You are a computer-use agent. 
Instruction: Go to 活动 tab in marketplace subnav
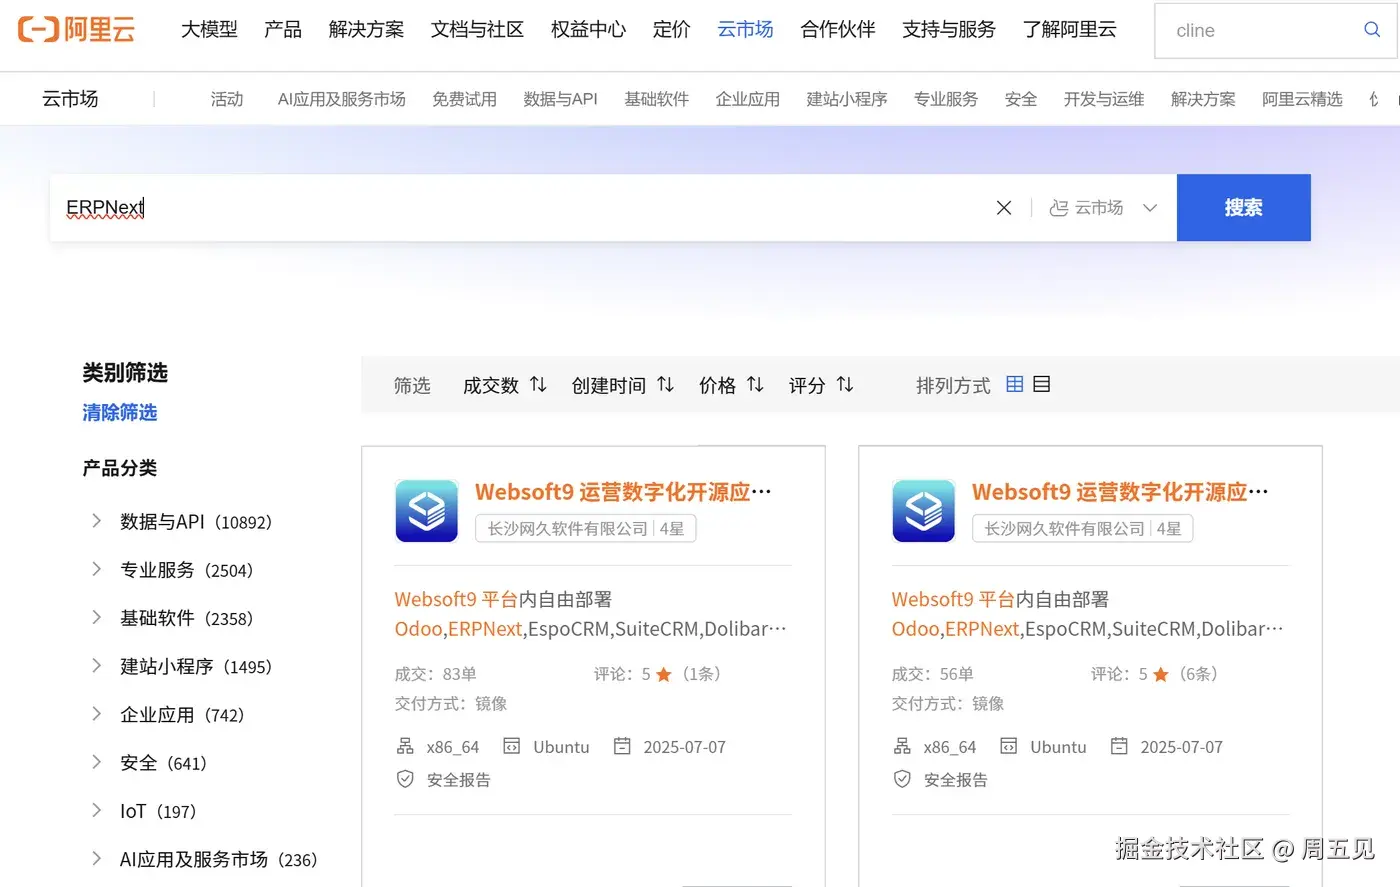pyautogui.click(x=227, y=99)
